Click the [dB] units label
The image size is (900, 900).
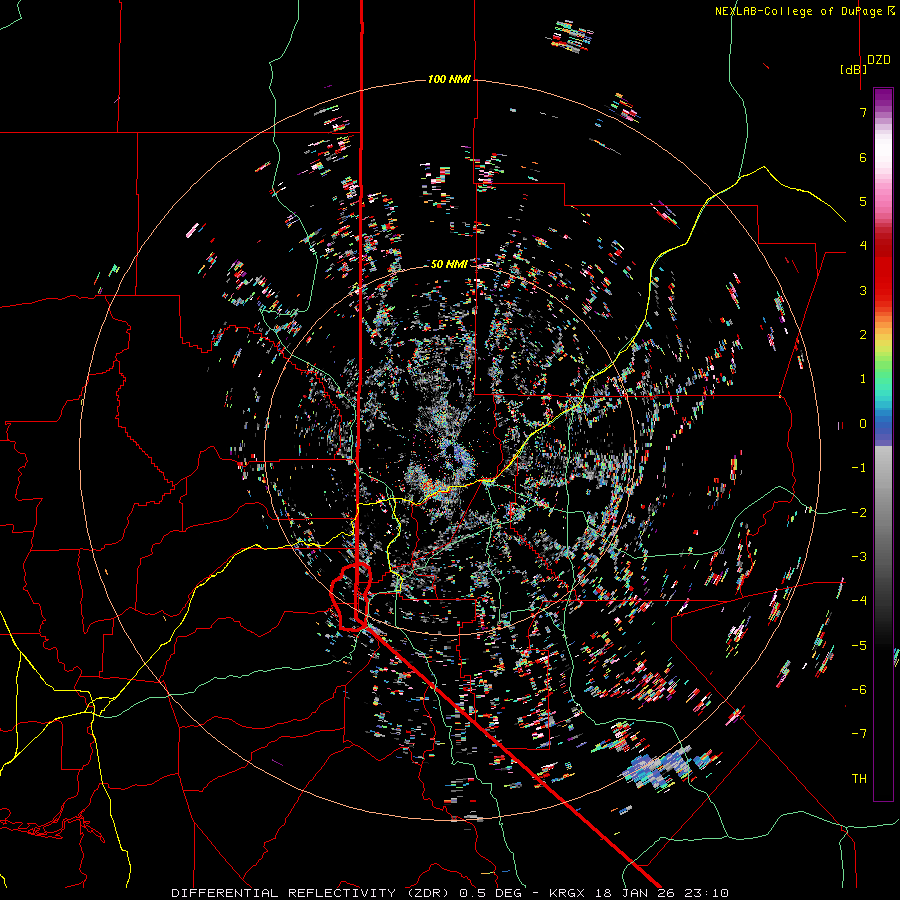(854, 69)
